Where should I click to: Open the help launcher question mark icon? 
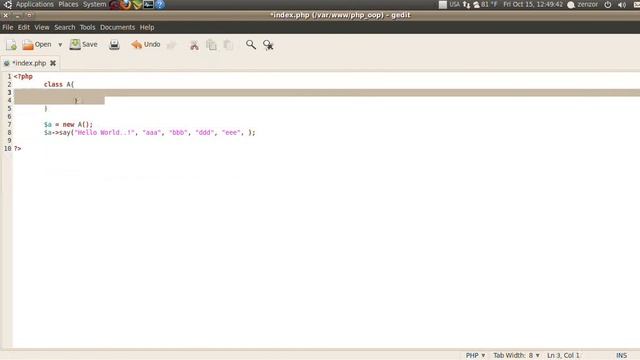coord(160,4)
